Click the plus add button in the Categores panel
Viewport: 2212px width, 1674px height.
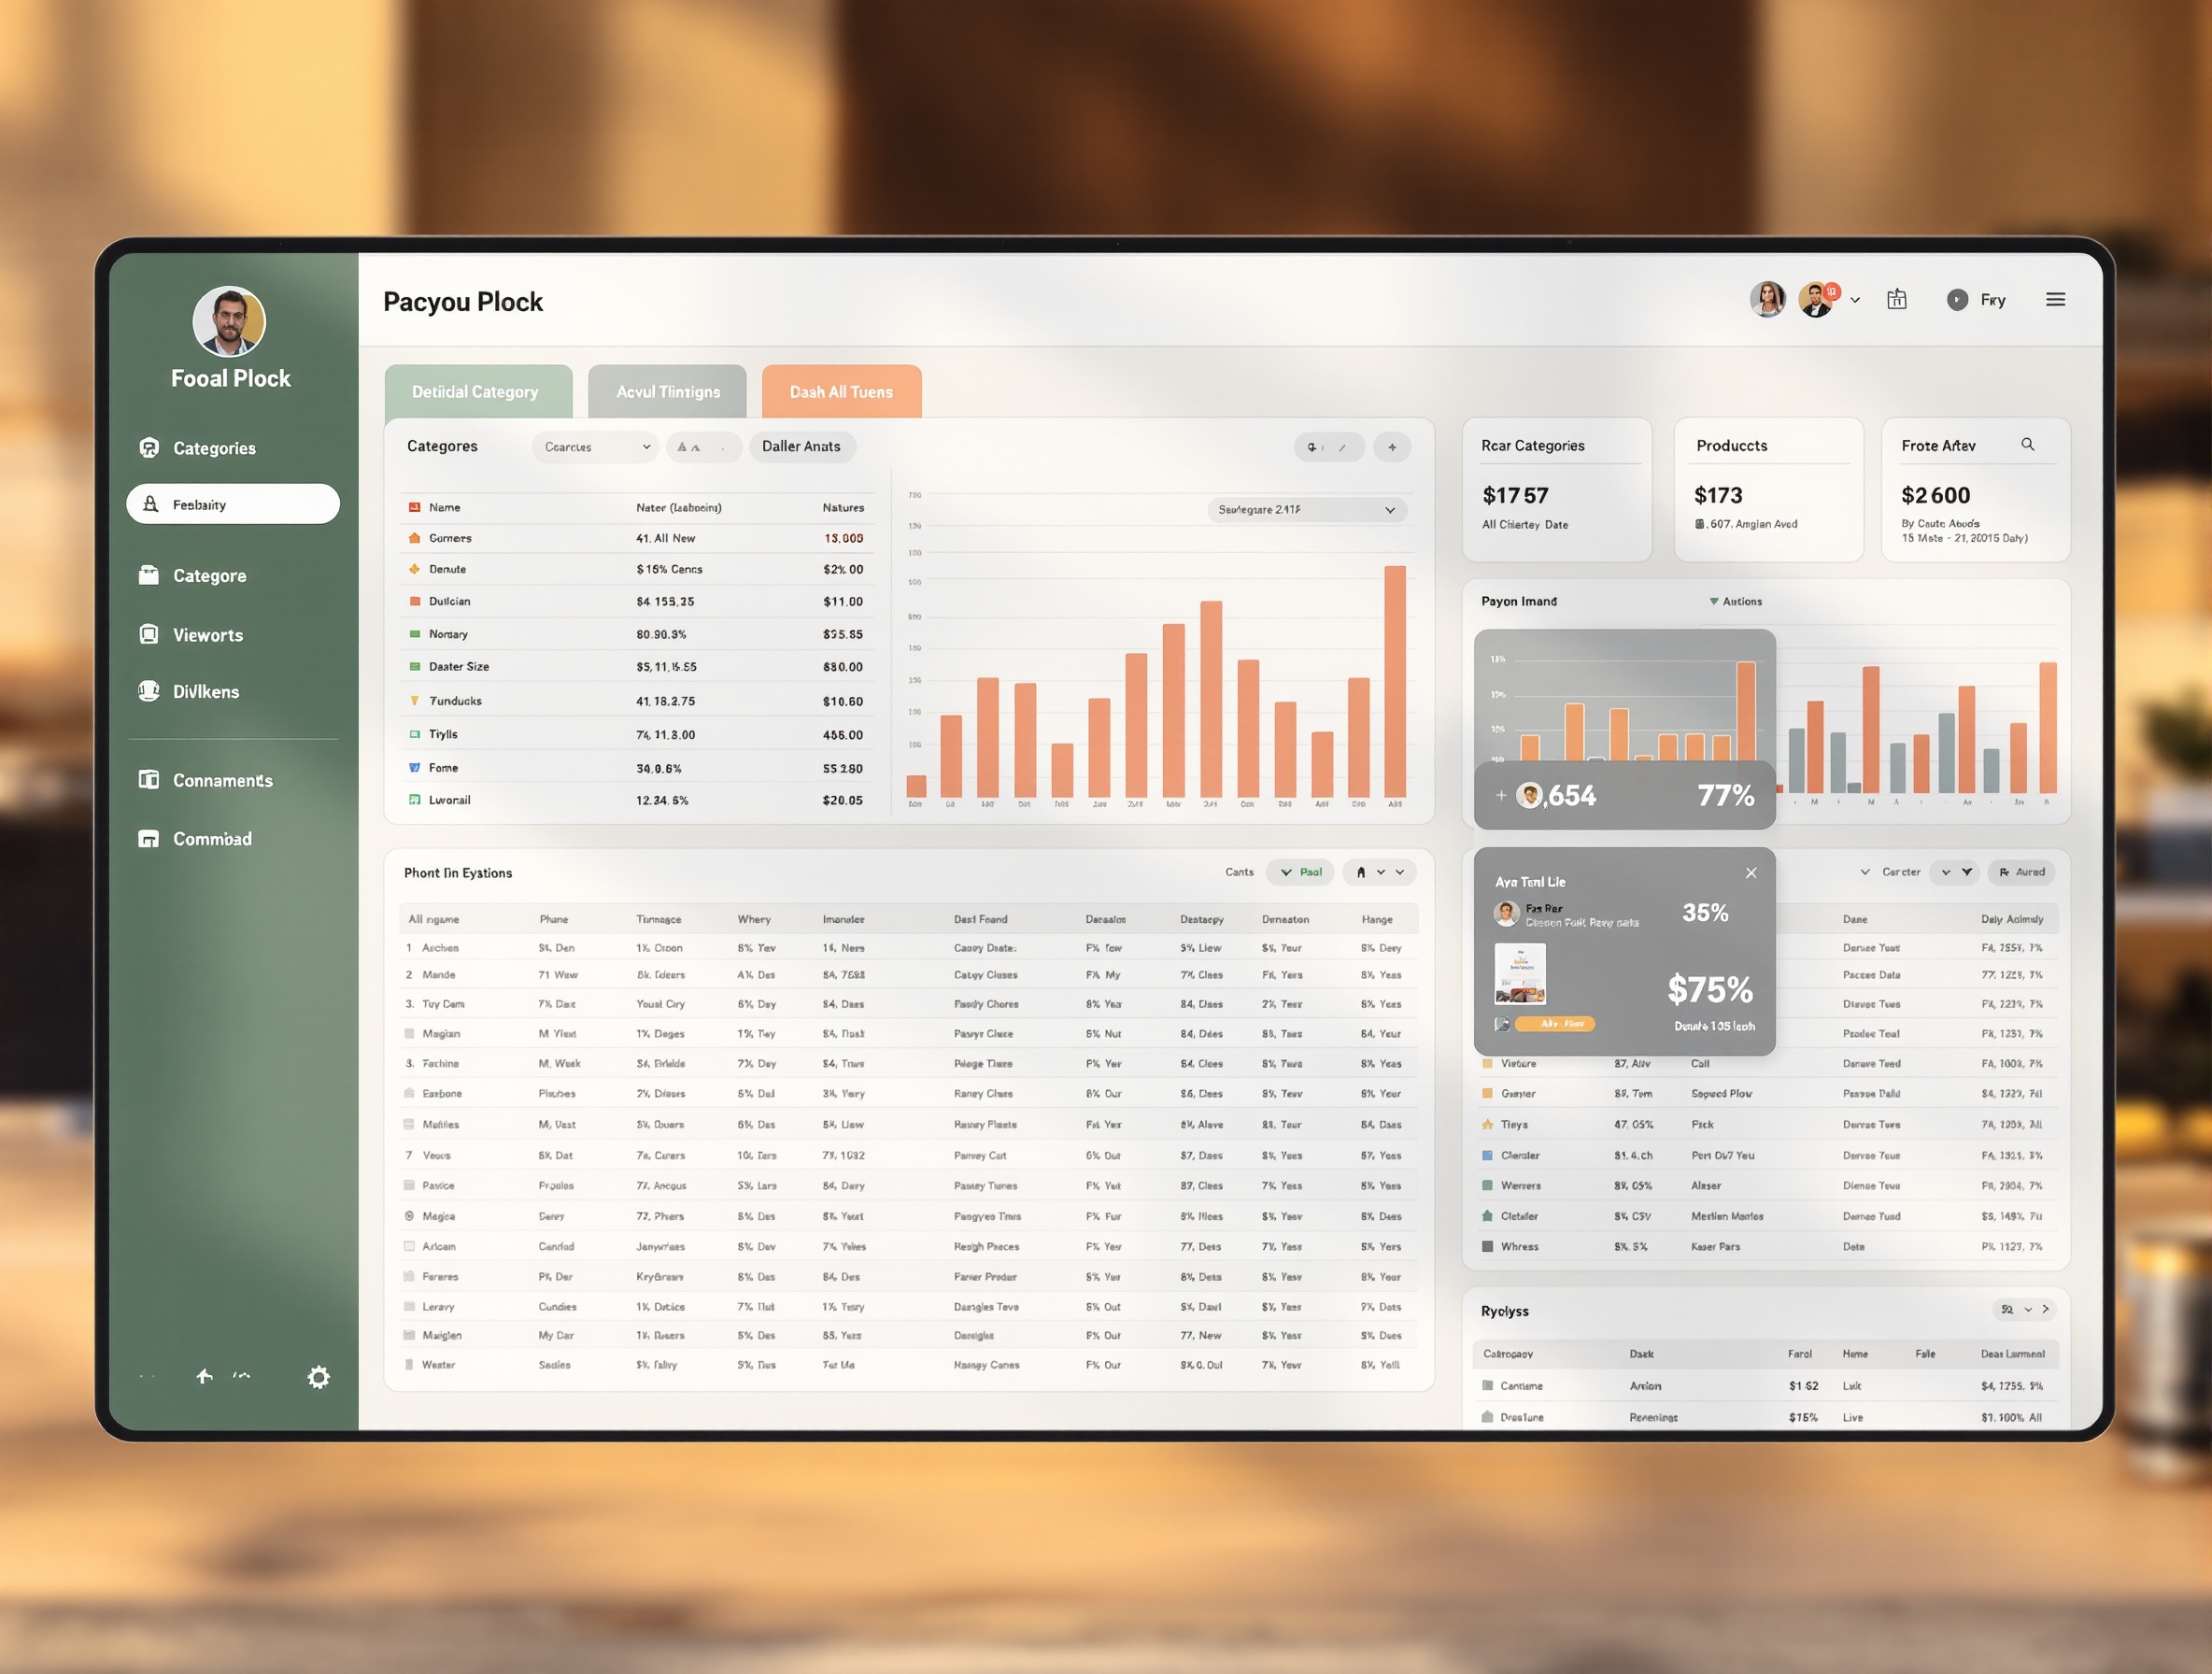1392,447
